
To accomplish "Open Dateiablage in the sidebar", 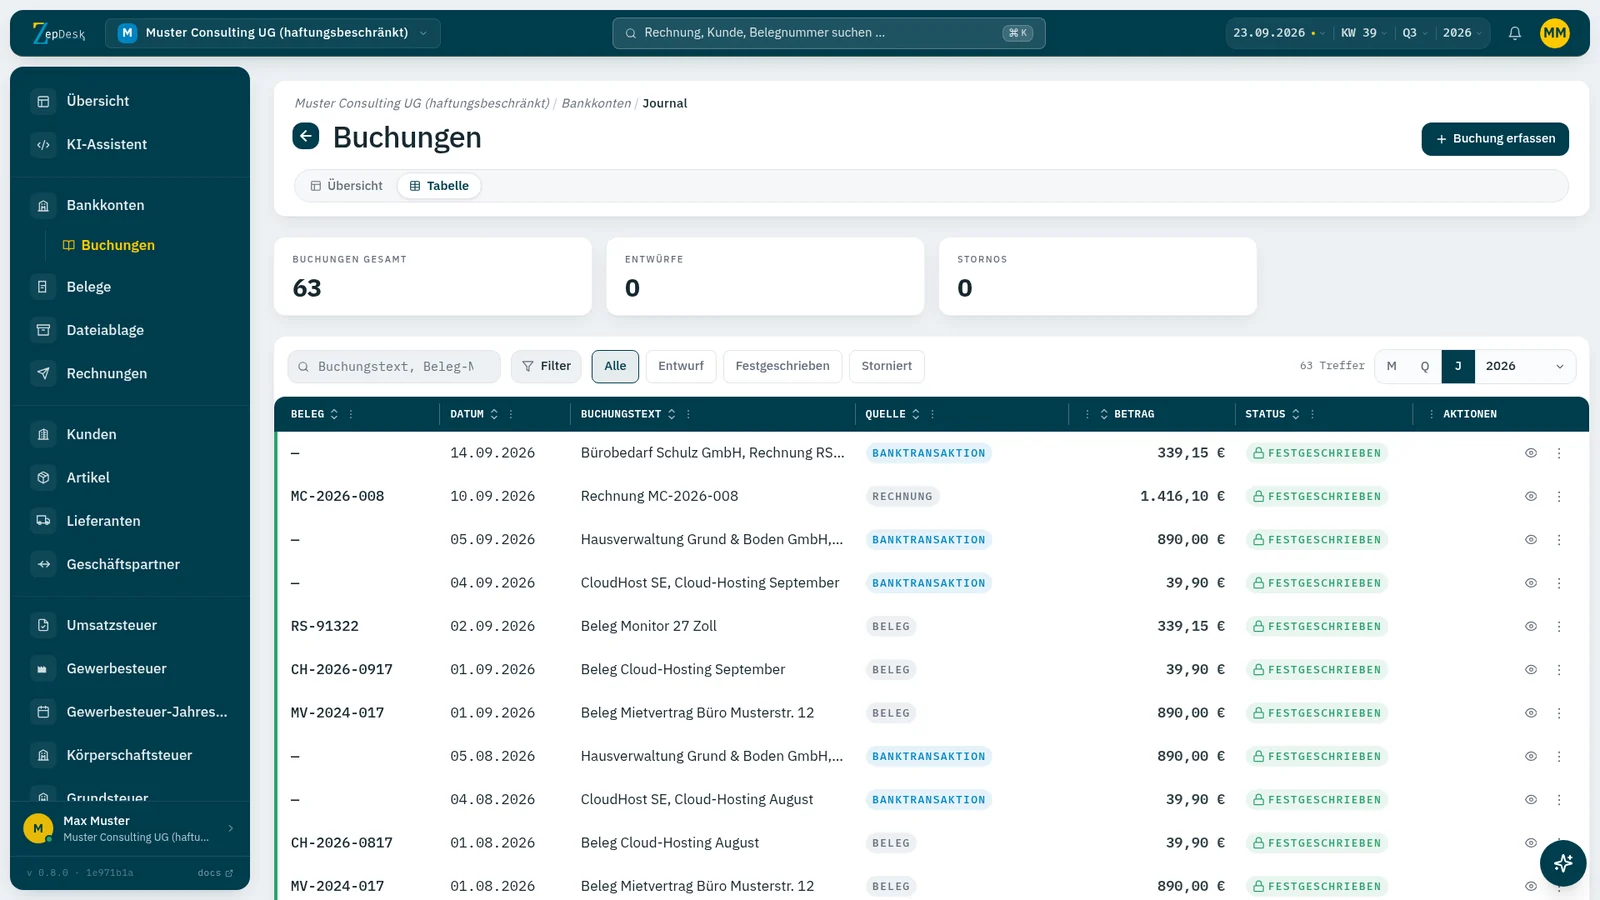I will tap(130, 330).
